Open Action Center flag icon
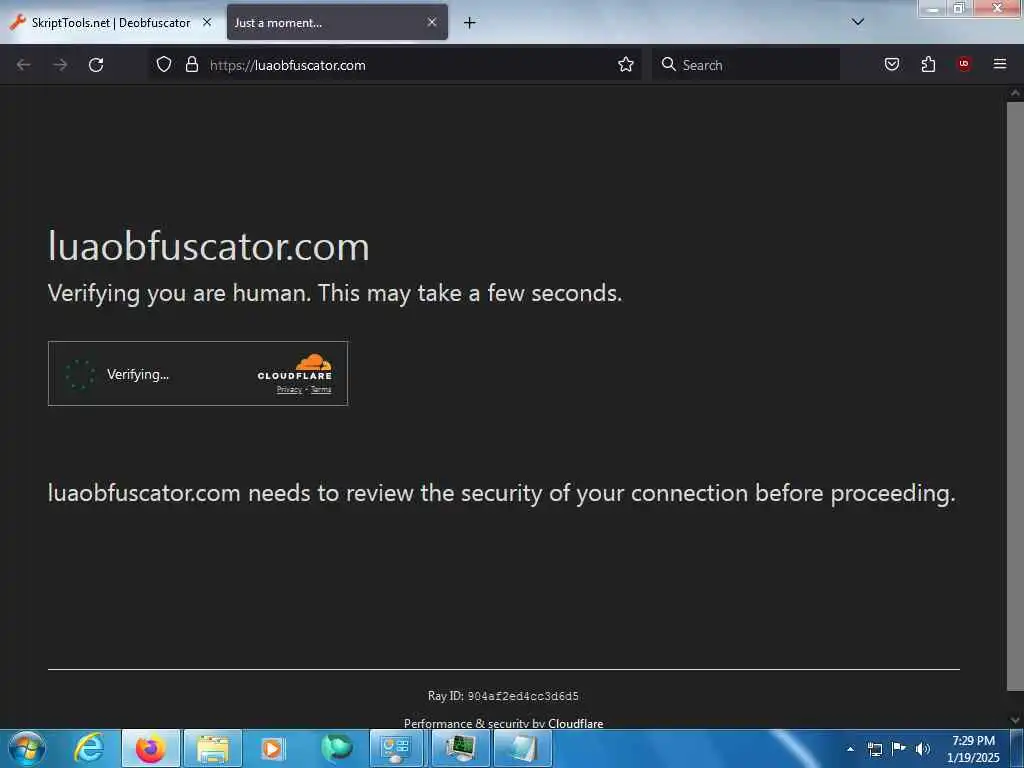 click(x=899, y=748)
